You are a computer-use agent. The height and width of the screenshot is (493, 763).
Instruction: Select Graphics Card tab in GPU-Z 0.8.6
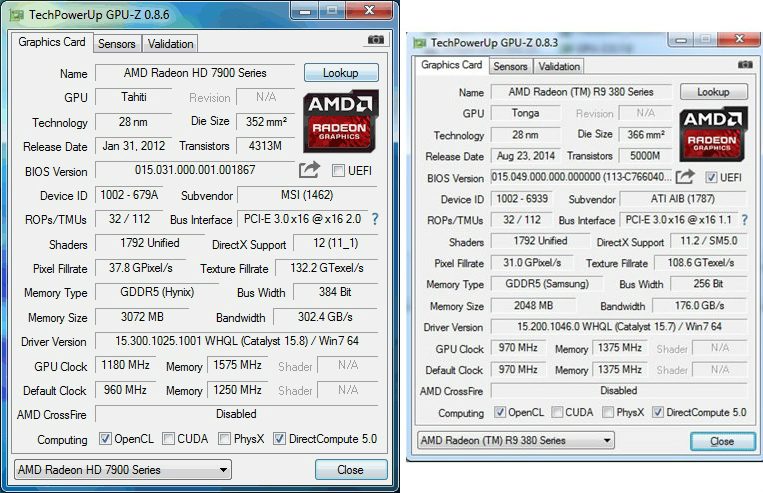52,42
